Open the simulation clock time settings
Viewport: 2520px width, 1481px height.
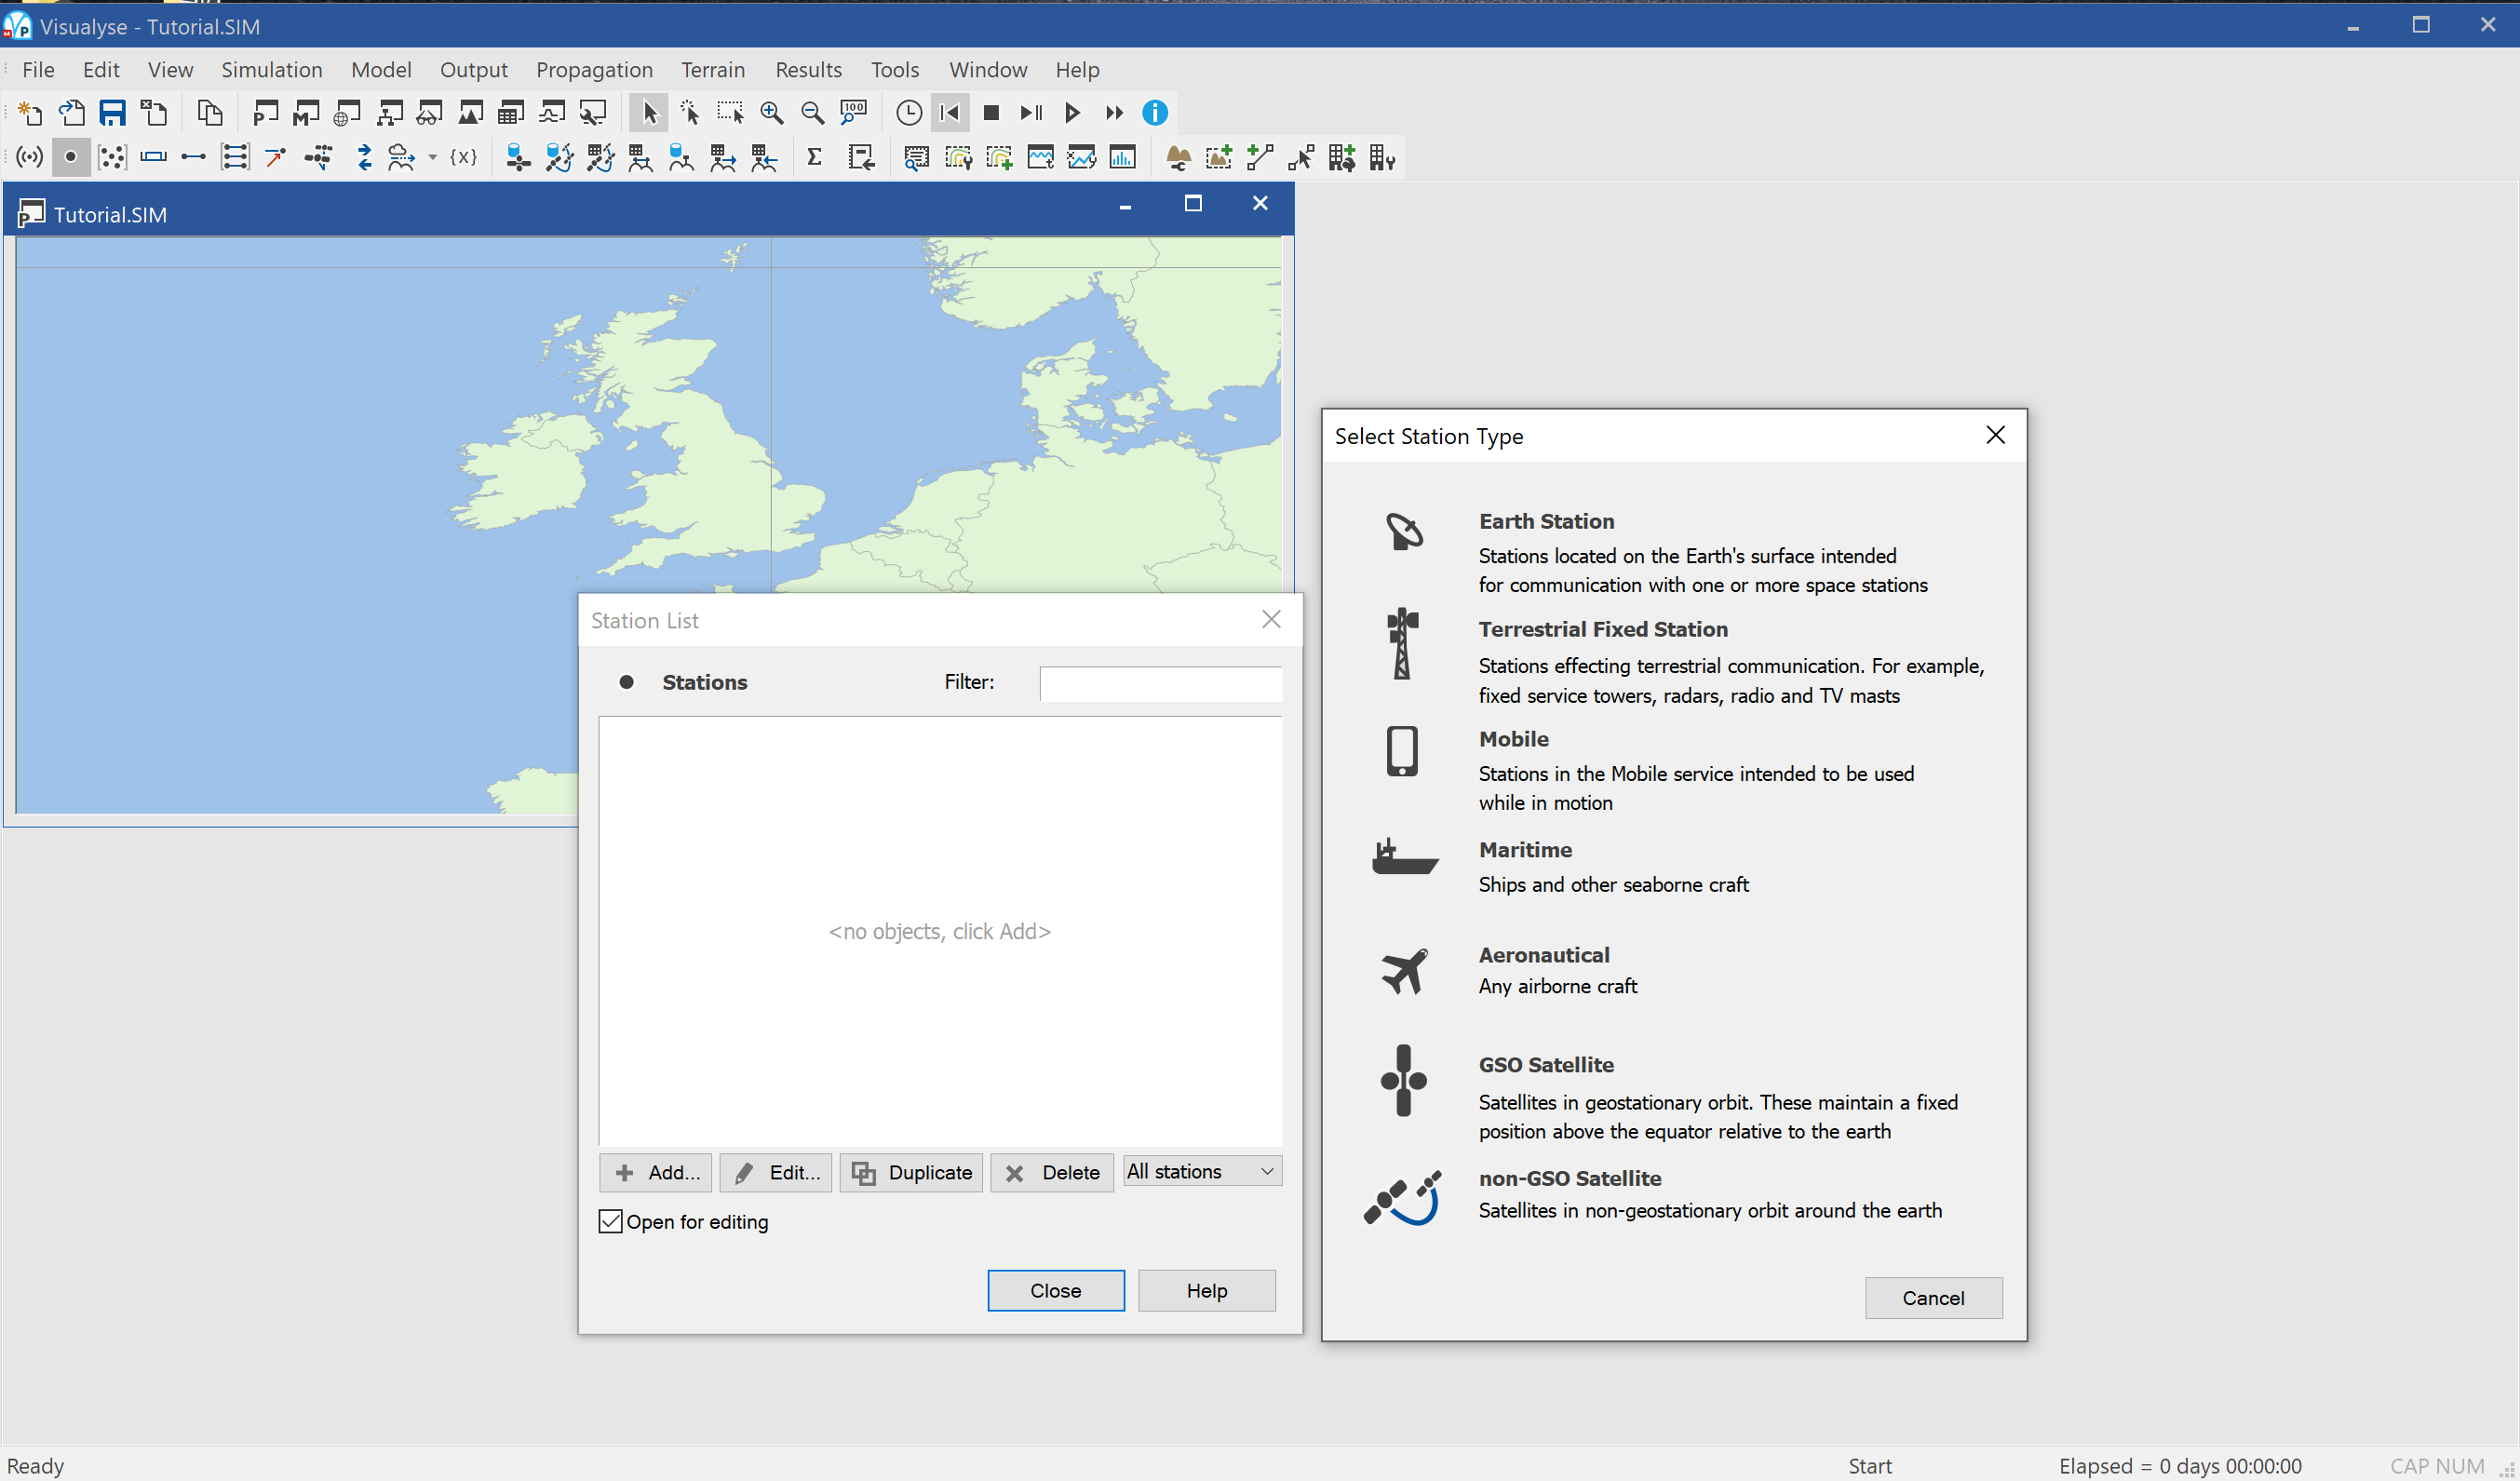pos(908,113)
